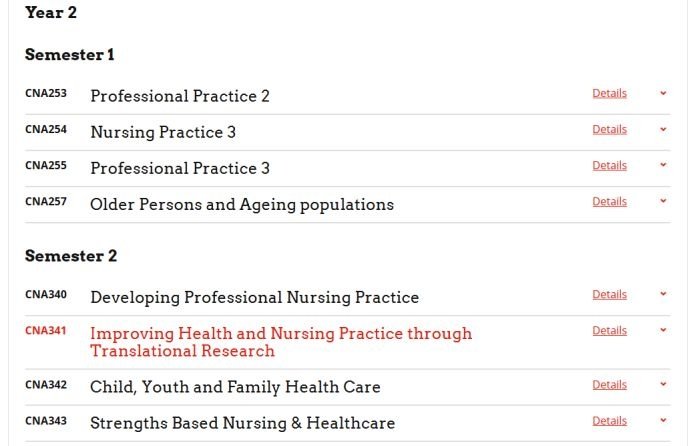Image resolution: width=692 pixels, height=446 pixels.
Task: Expand the chevron for CNA257 Older Persons unit
Action: (663, 201)
